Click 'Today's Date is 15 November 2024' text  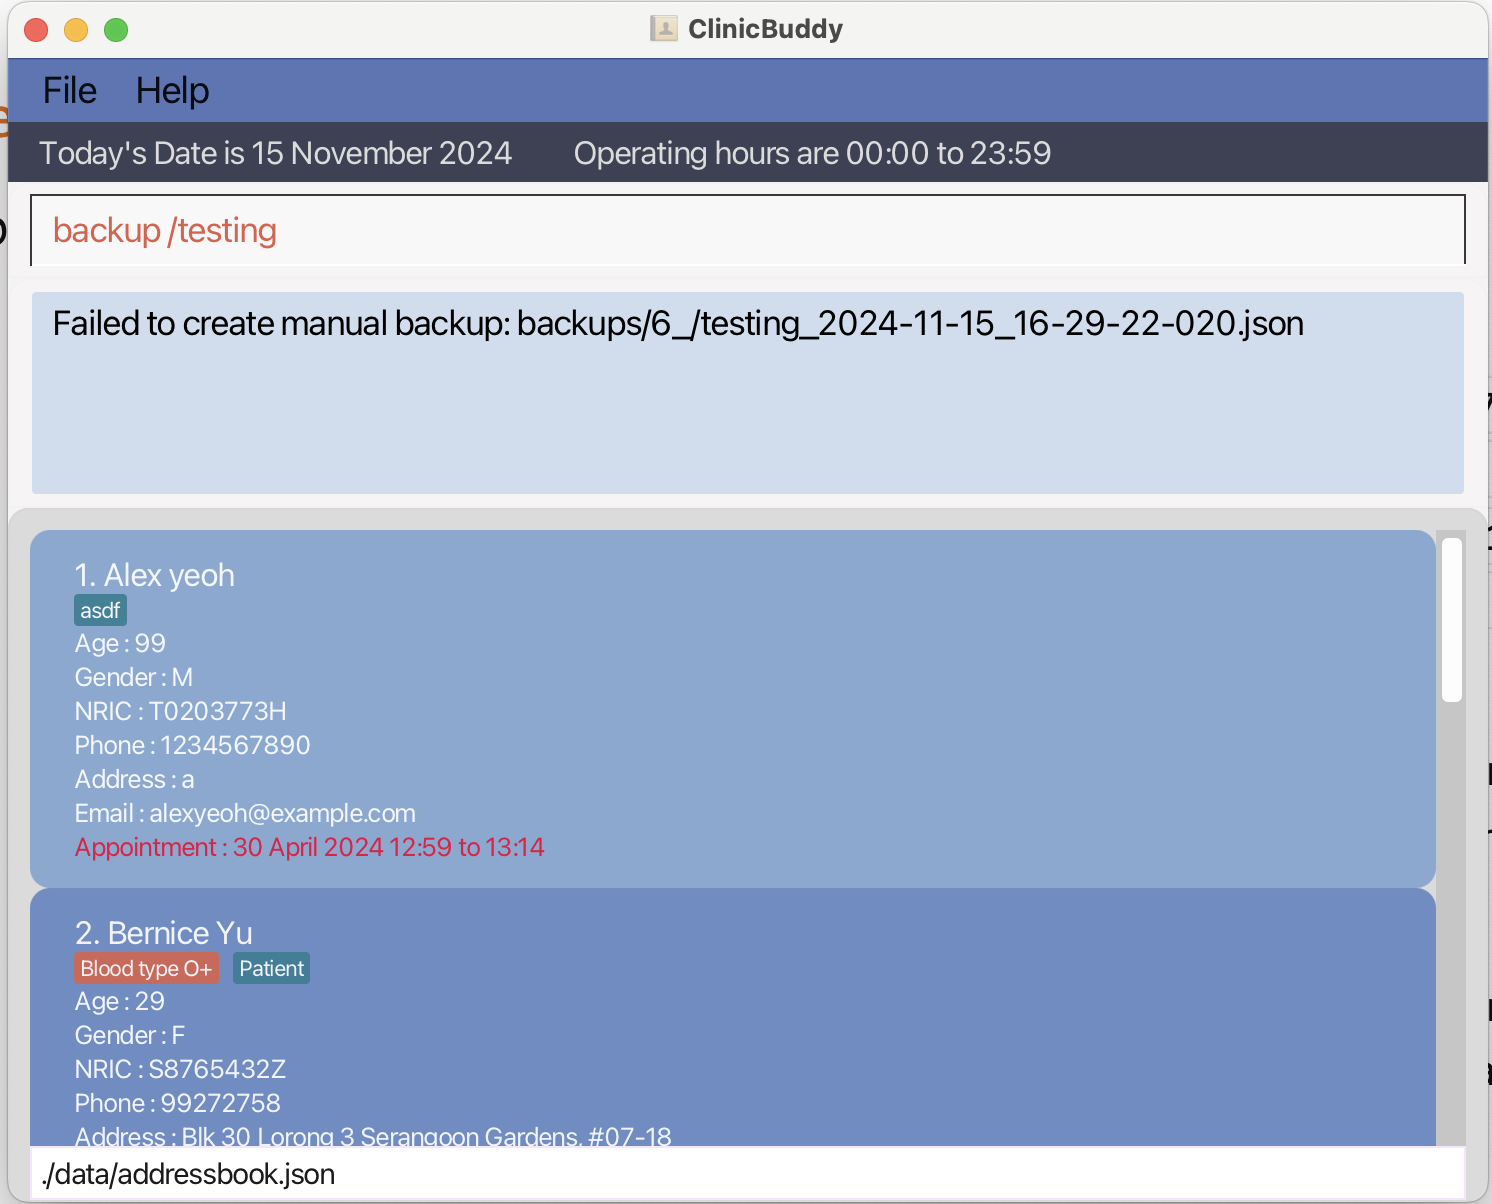[x=275, y=153]
